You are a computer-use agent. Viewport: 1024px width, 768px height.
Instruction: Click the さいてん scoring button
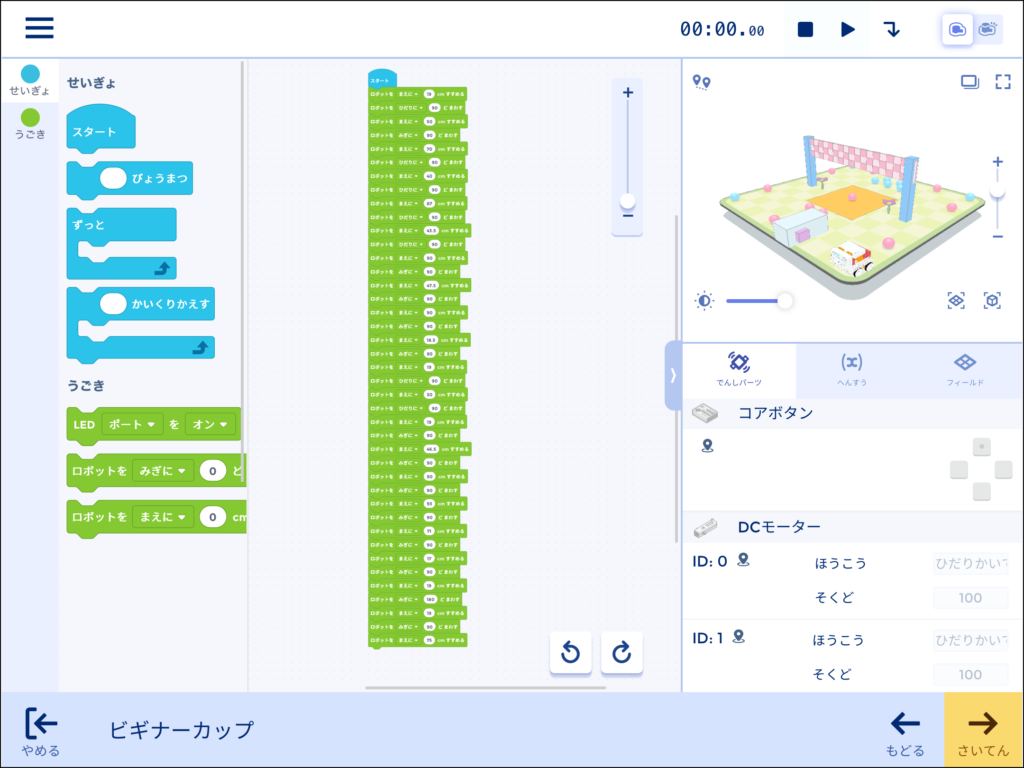click(x=983, y=731)
